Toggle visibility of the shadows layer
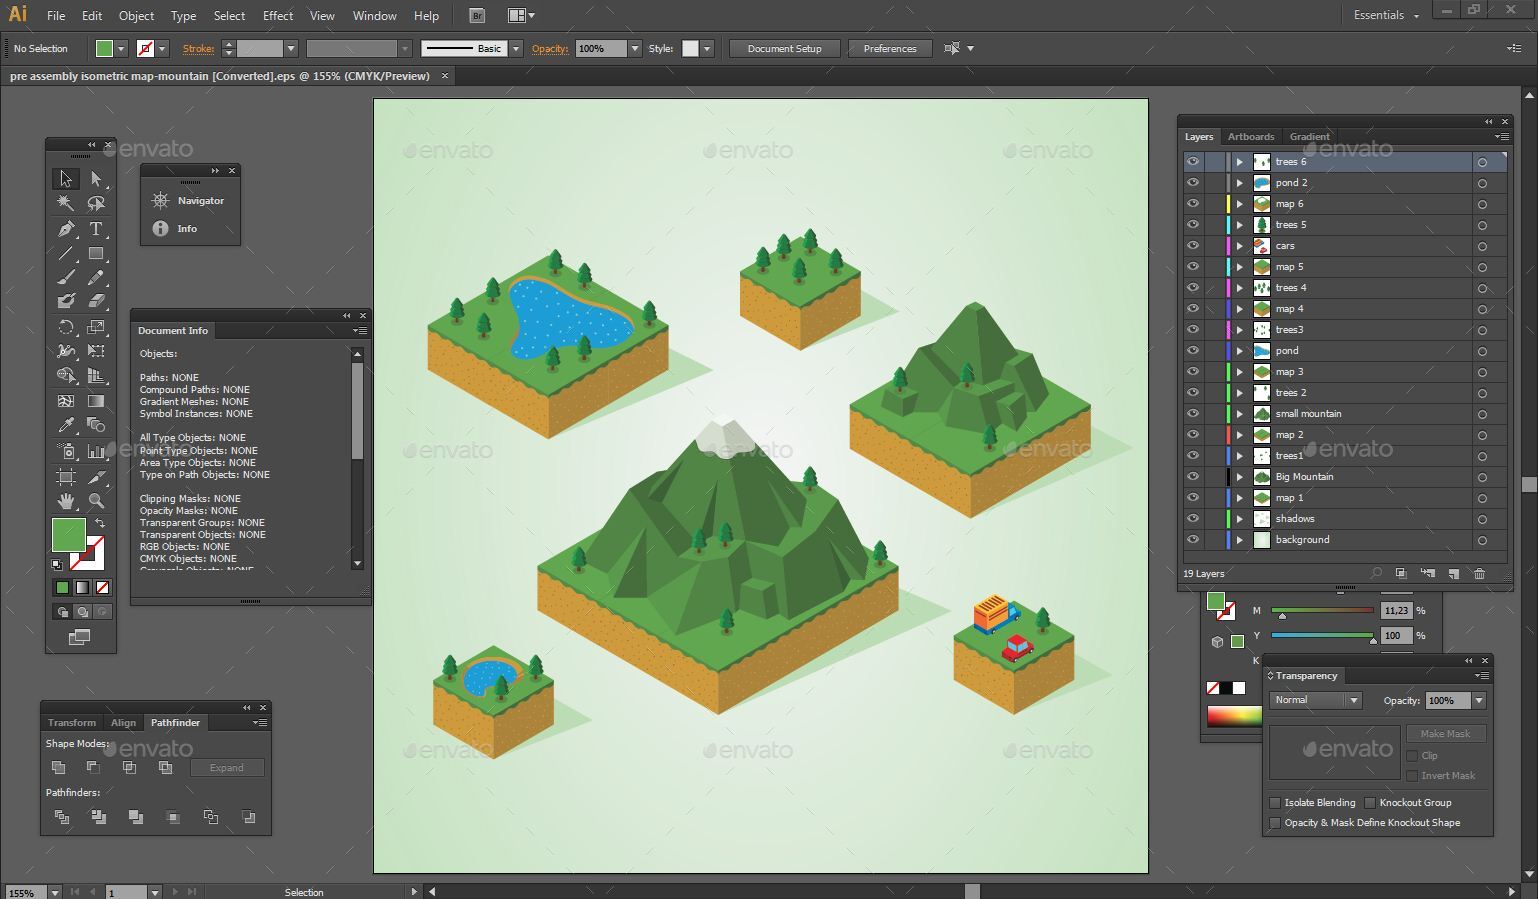Viewport: 1538px width, 899px height. click(1193, 518)
